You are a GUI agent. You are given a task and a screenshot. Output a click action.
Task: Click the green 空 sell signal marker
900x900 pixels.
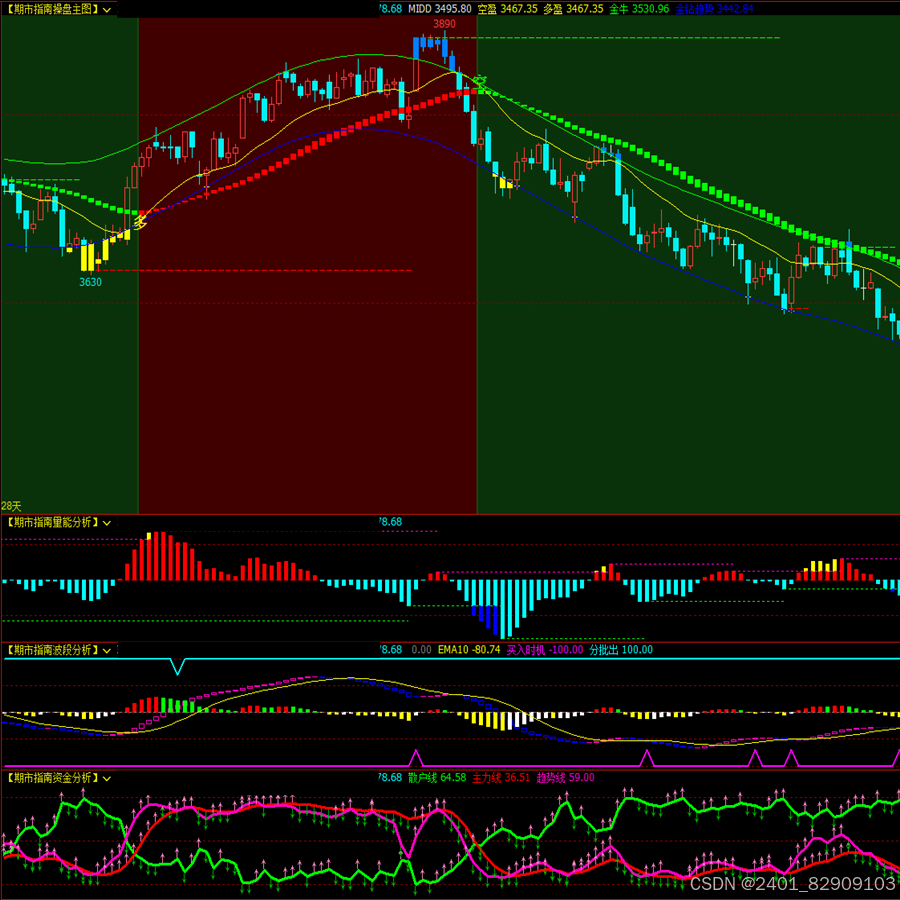[x=480, y=82]
